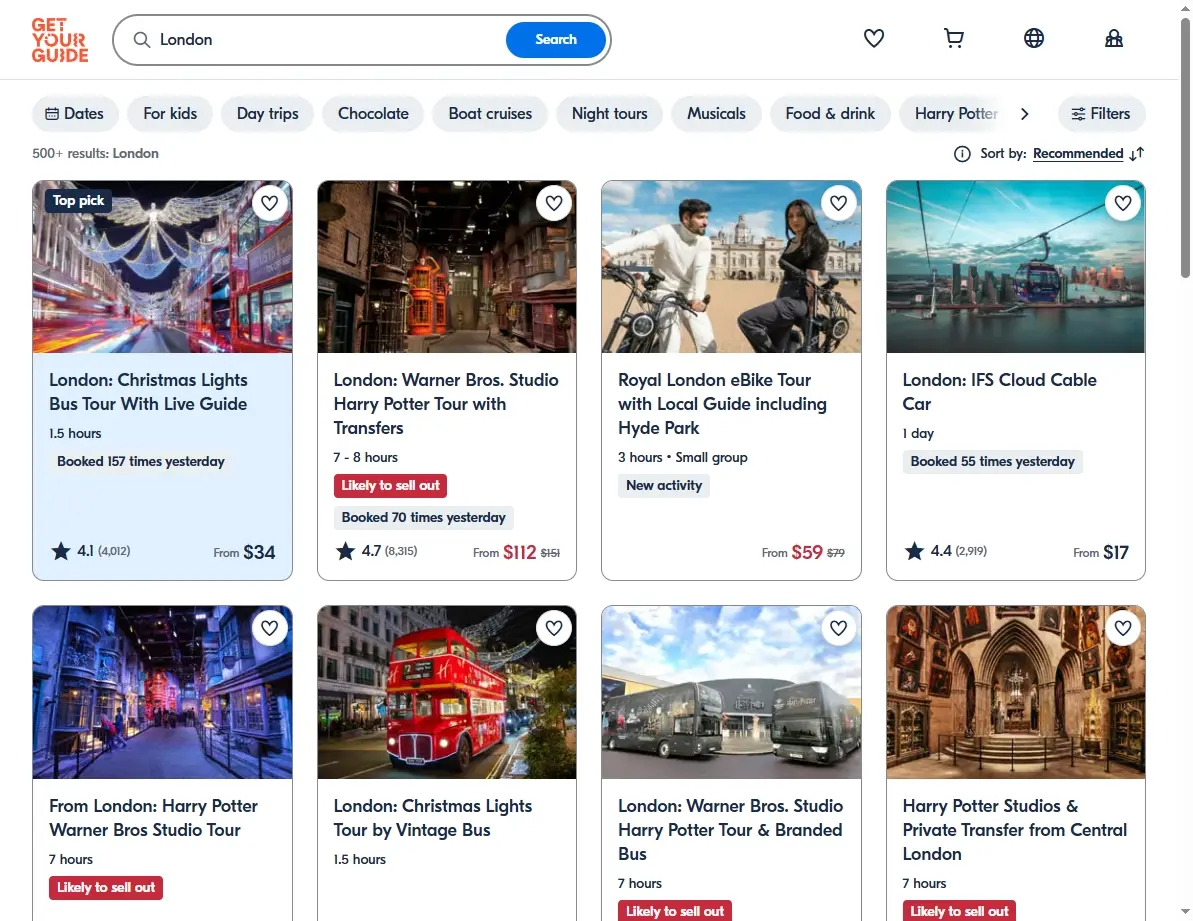This screenshot has width=1193, height=921.
Task: Click the branded black buses thumbnail
Action: coord(731,692)
